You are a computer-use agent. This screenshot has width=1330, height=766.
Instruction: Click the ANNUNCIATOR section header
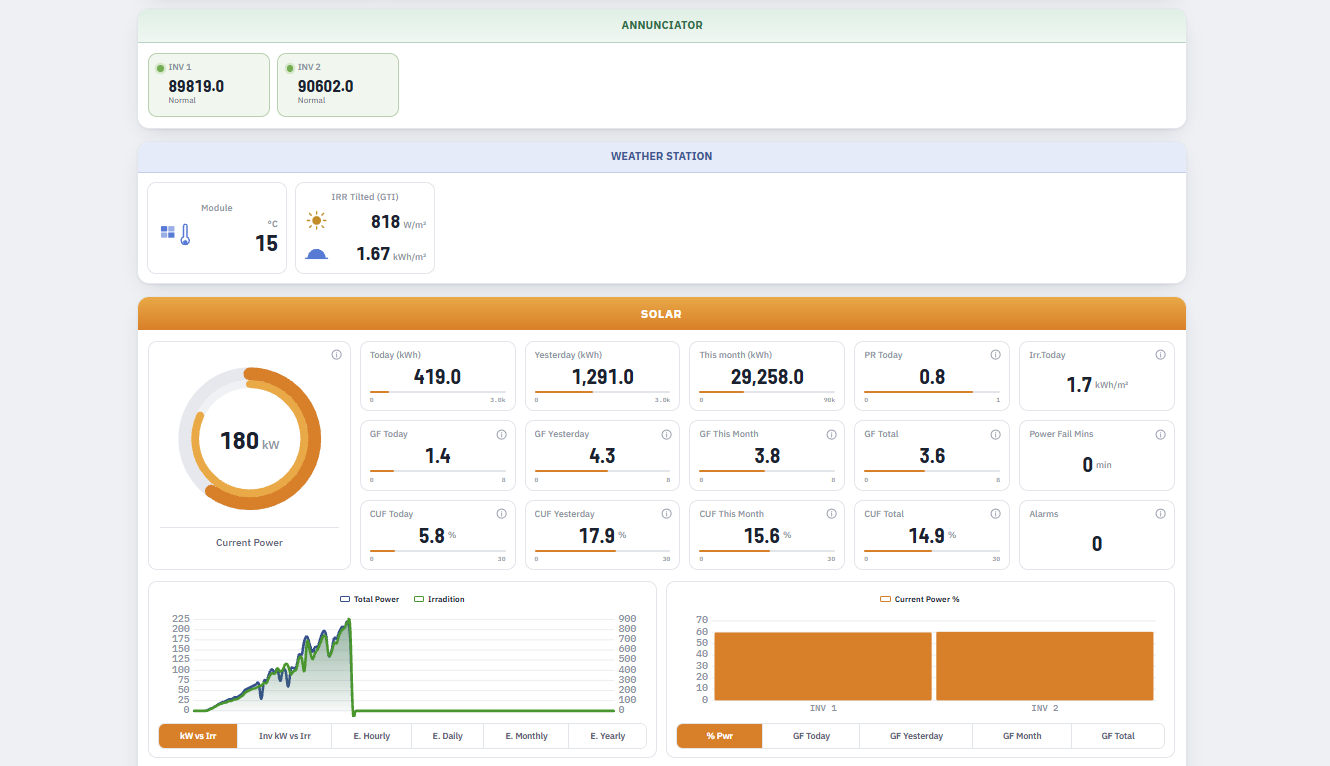[662, 26]
